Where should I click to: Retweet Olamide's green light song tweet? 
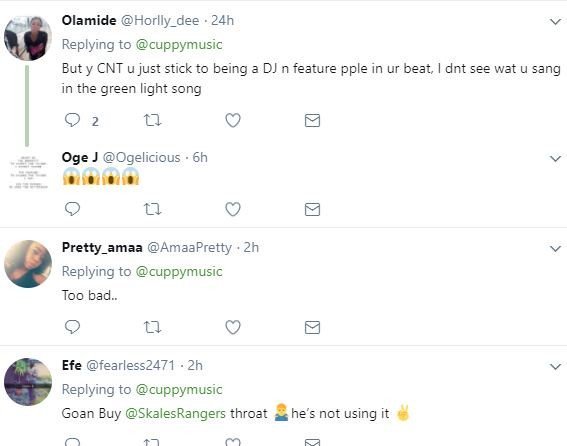[152, 120]
